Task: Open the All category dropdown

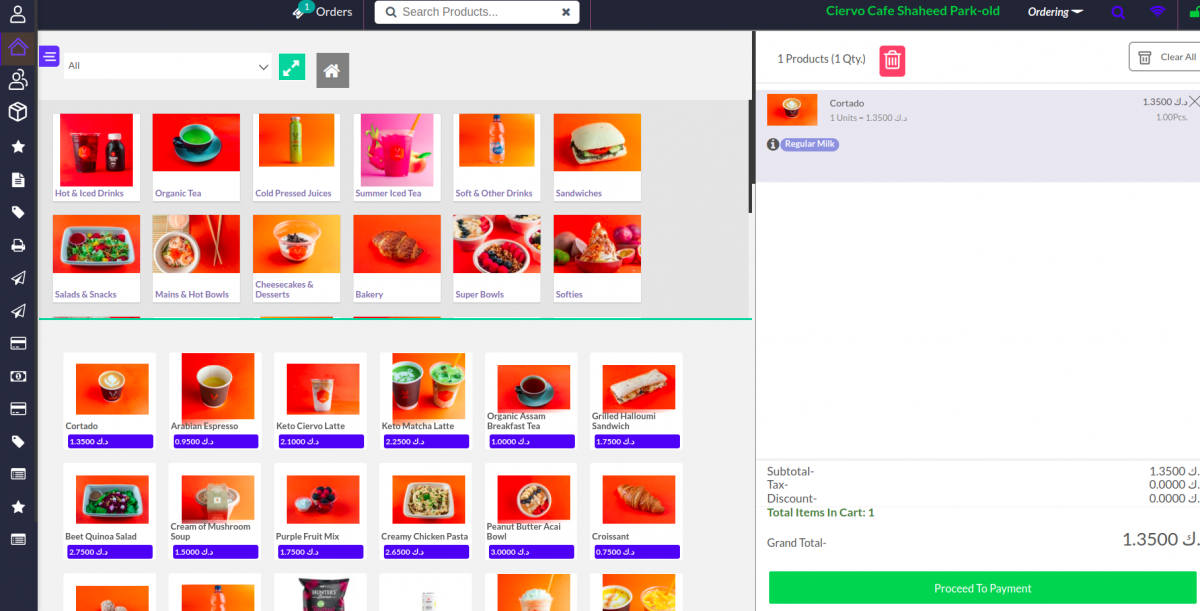Action: click(168, 66)
